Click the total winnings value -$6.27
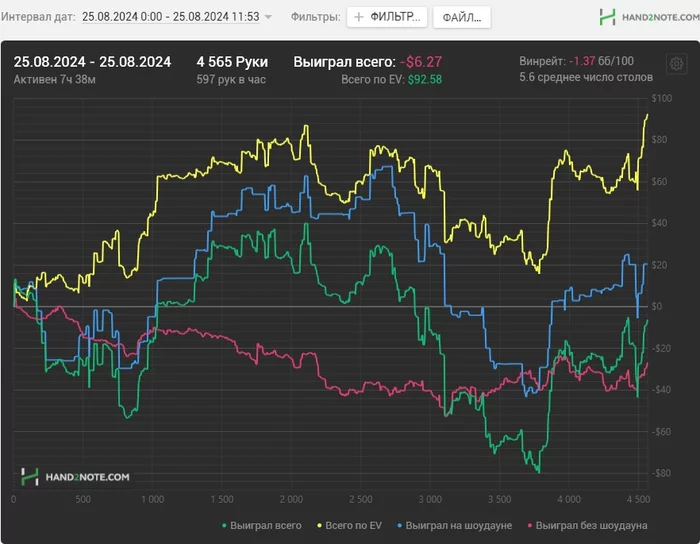The height and width of the screenshot is (544, 700). click(421, 62)
